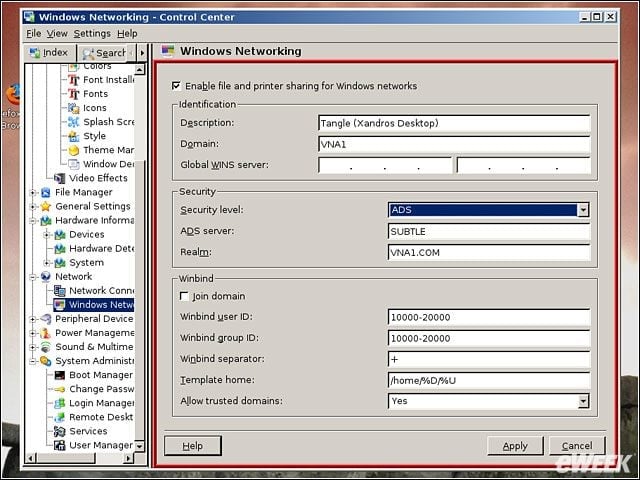Click the Description text field
The width and height of the screenshot is (640, 480).
coord(454,123)
